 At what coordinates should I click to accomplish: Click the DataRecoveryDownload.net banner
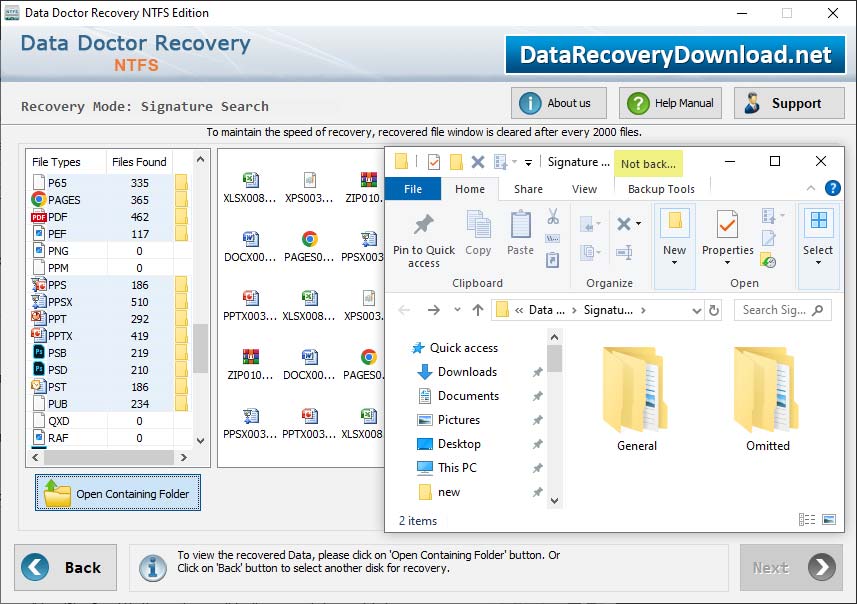675,55
